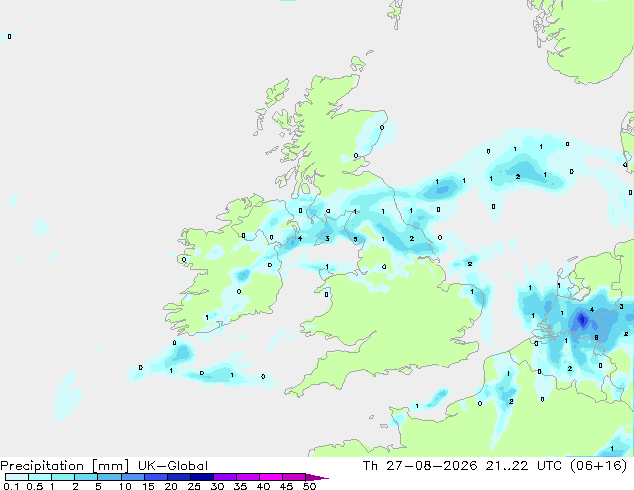
Task: Click the 'Th 27-08-2026' date text
Action: coord(420,466)
